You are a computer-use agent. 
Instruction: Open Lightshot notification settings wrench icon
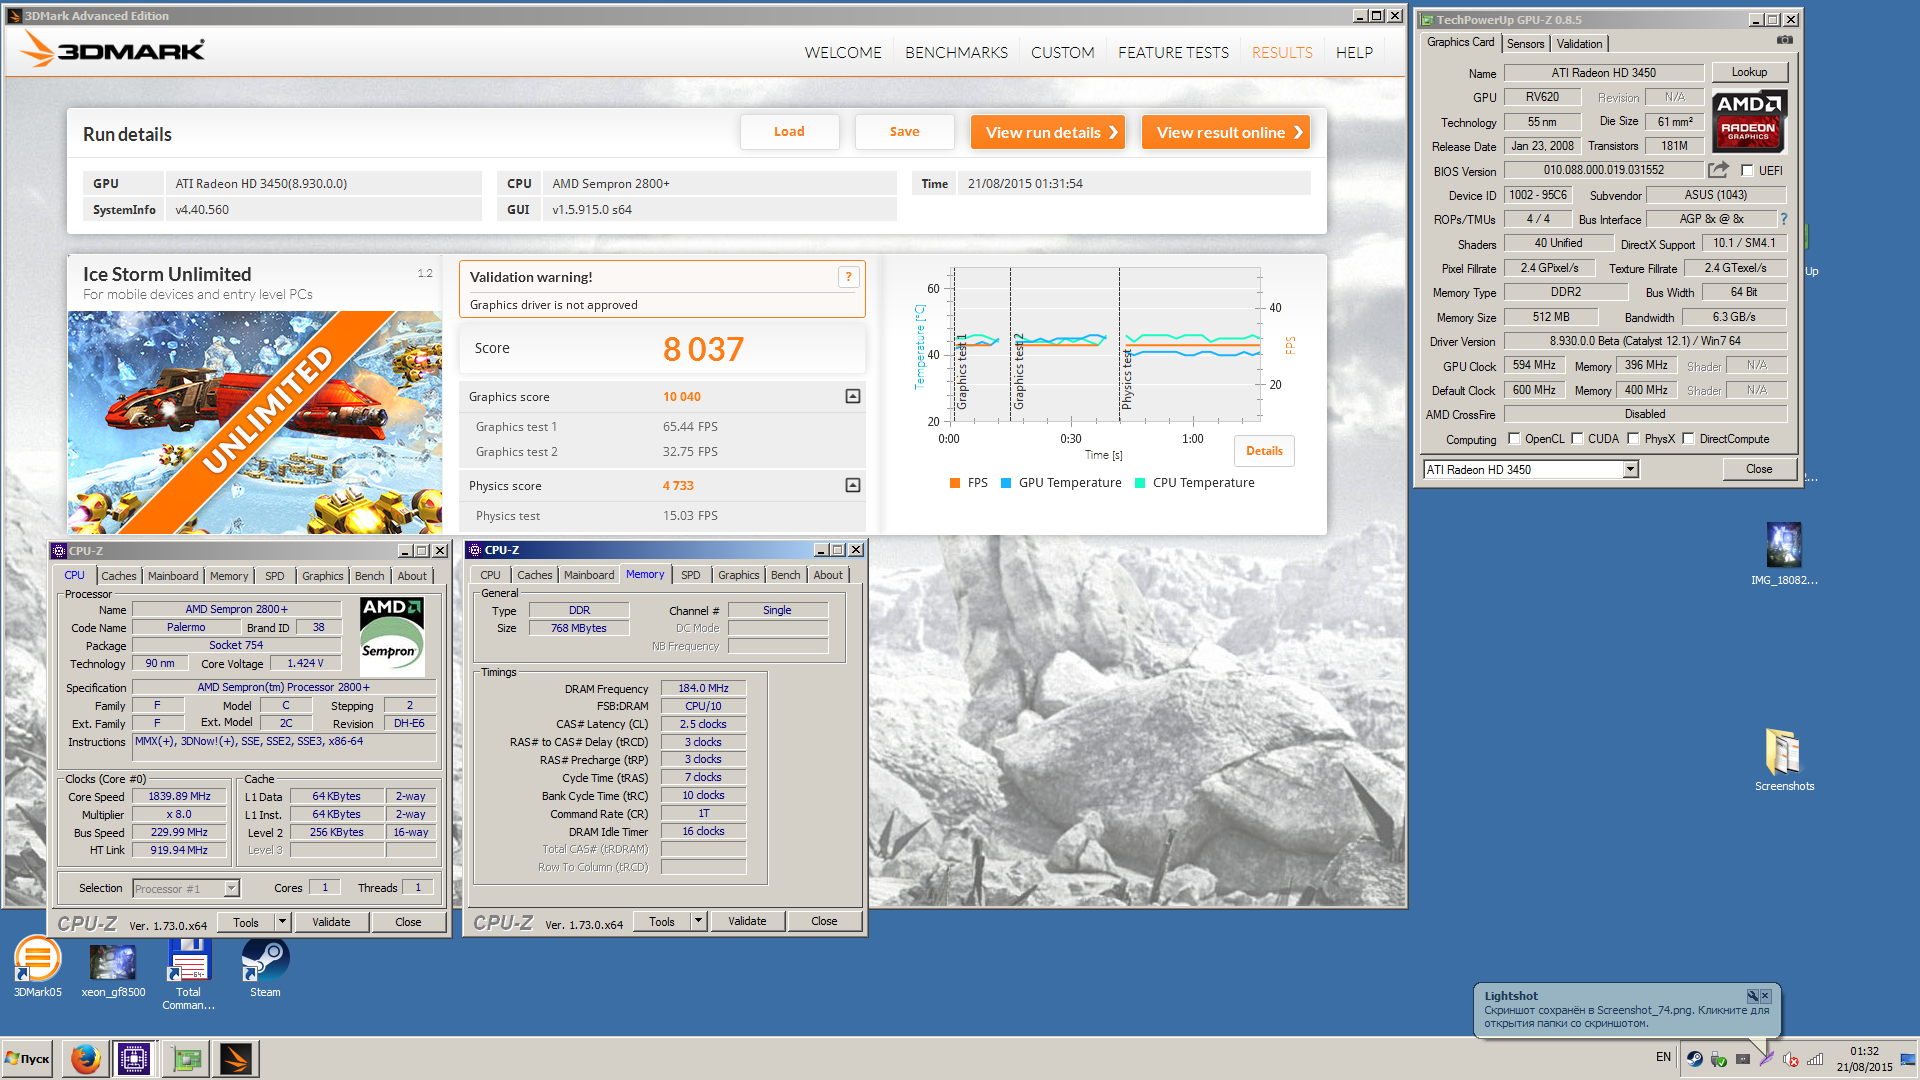click(x=1752, y=995)
